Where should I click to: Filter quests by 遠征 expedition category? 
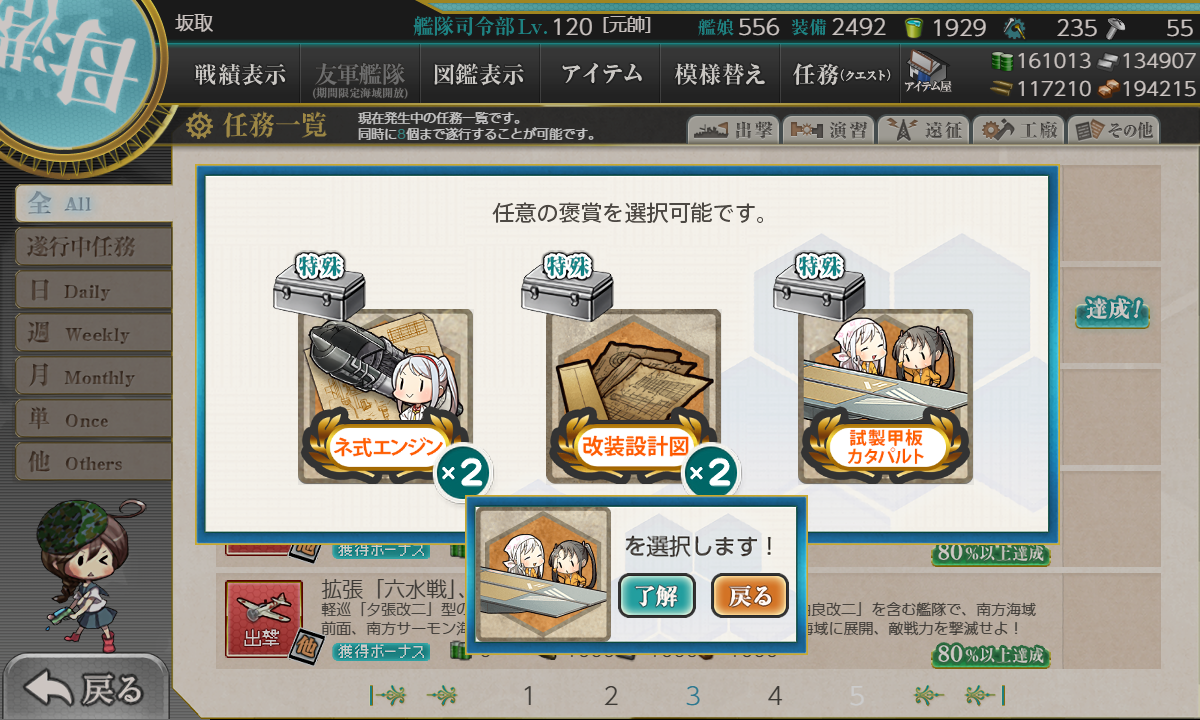click(x=923, y=130)
